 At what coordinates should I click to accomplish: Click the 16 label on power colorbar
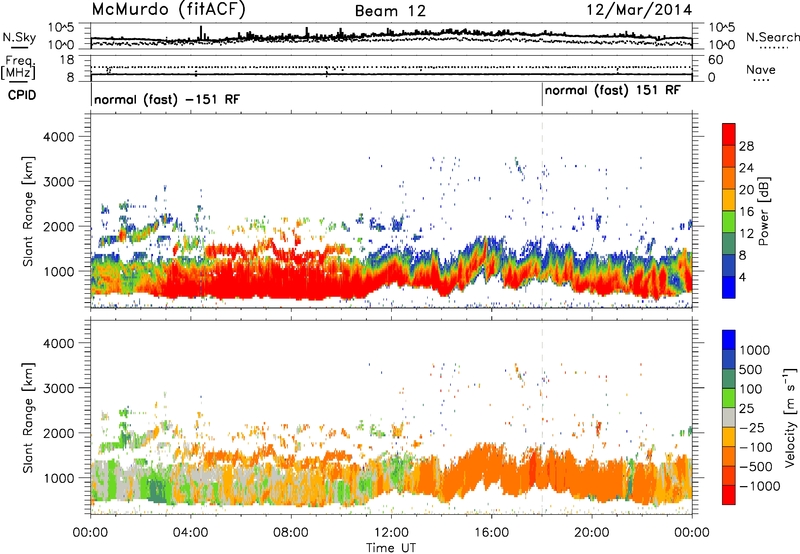click(746, 212)
